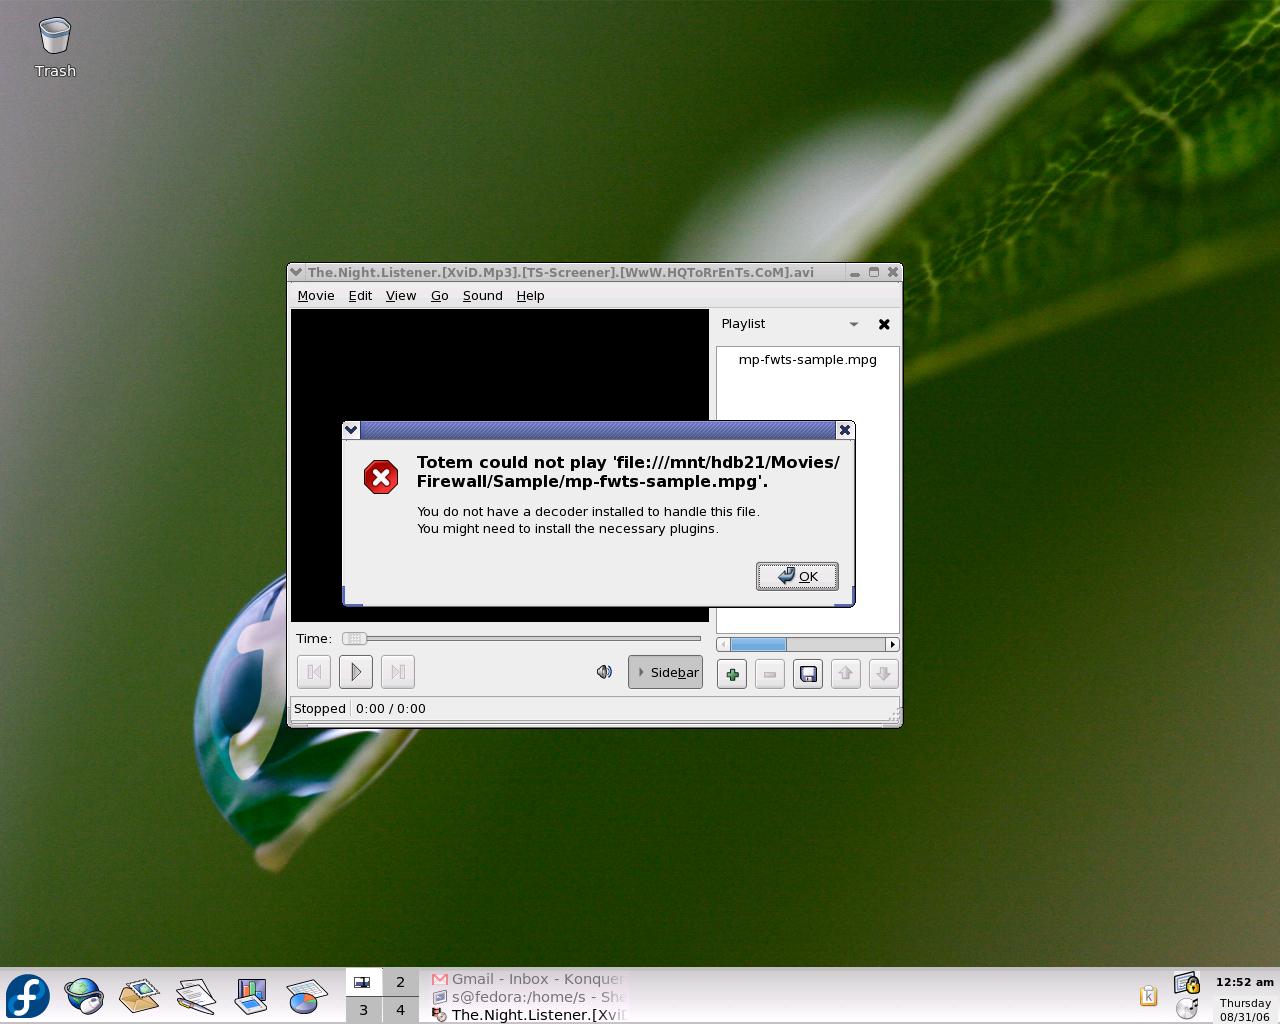
Task: Launch the web browser globe icon
Action: pos(84,996)
